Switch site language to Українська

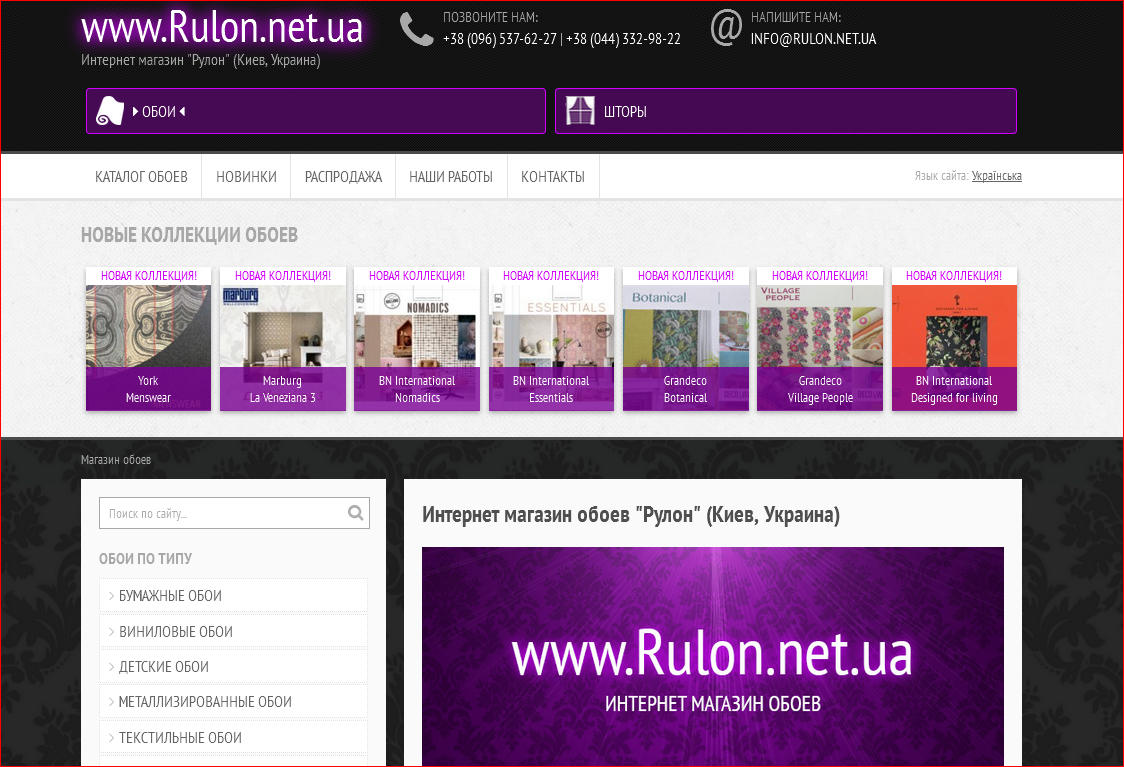(996, 176)
